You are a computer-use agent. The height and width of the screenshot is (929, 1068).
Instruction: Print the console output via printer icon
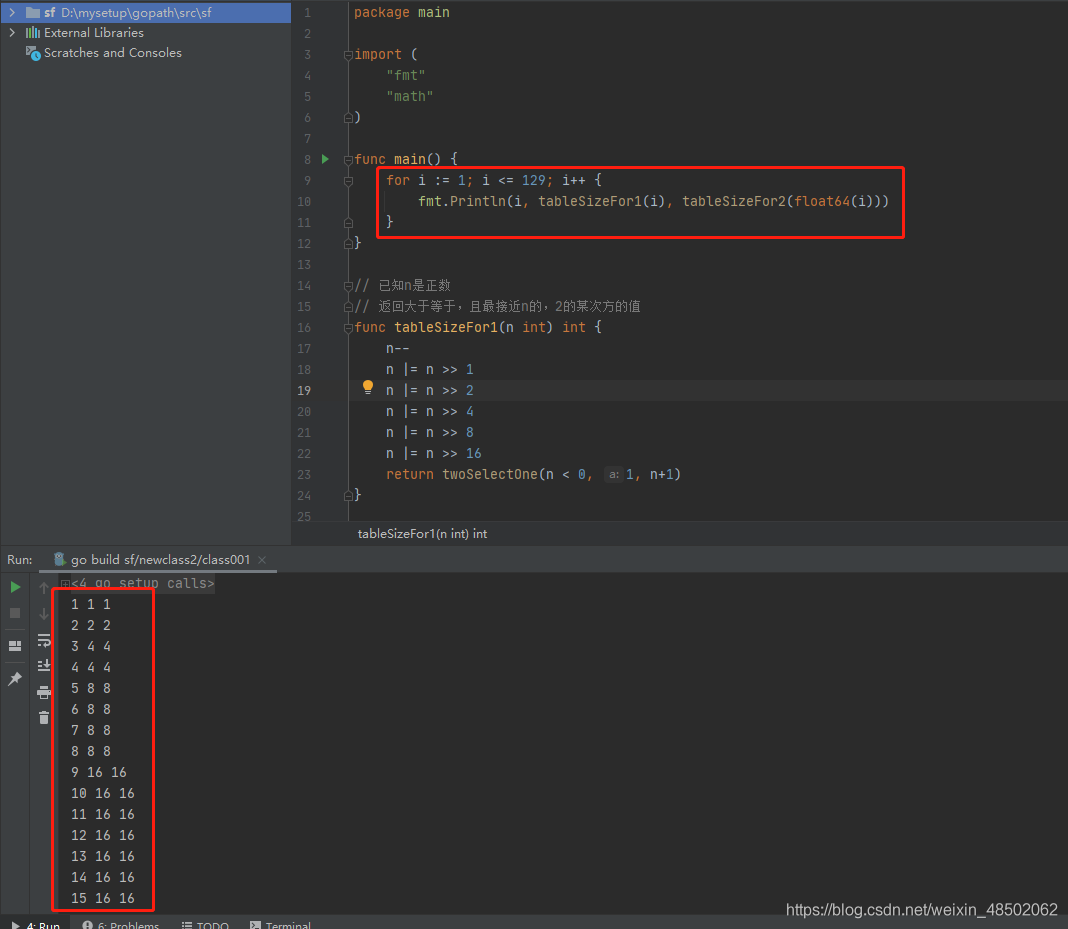pyautogui.click(x=44, y=692)
